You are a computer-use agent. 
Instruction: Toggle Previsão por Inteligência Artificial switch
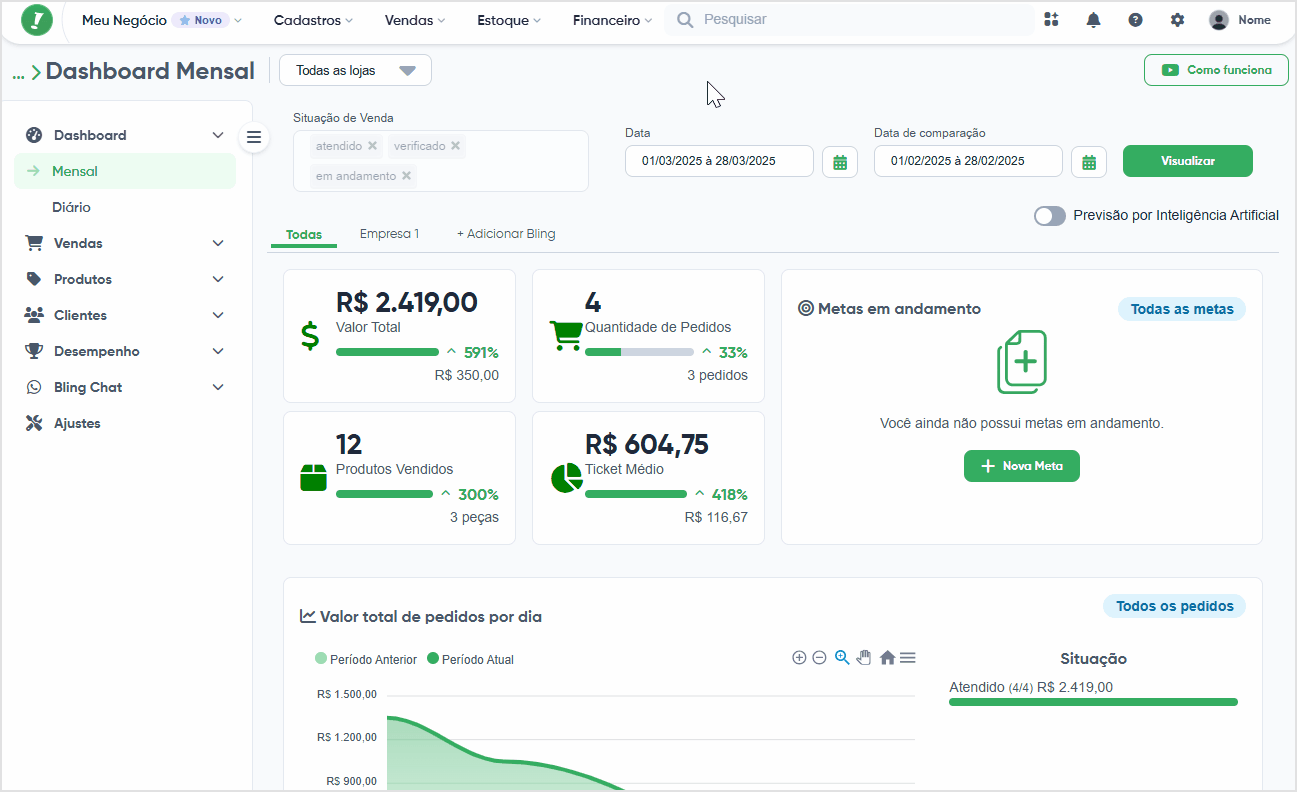coord(1050,216)
